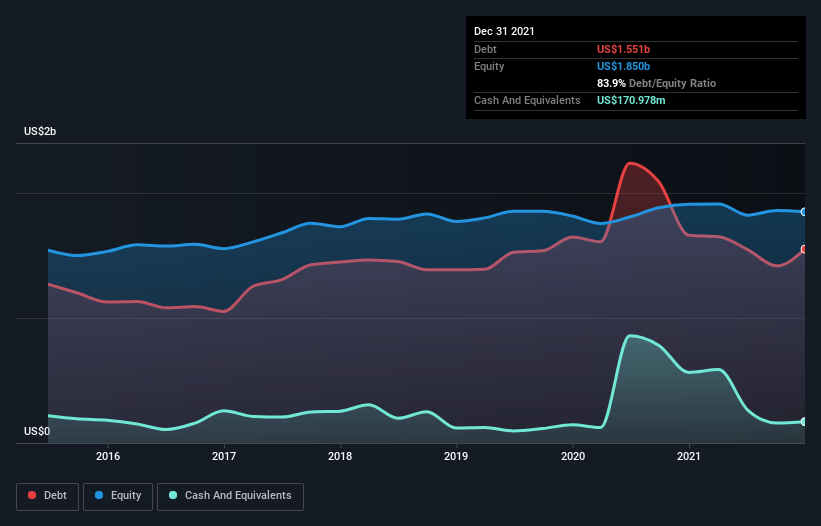Viewport: 821px width, 526px height.
Task: Click the US$1.850b equity value
Action: tap(623, 66)
